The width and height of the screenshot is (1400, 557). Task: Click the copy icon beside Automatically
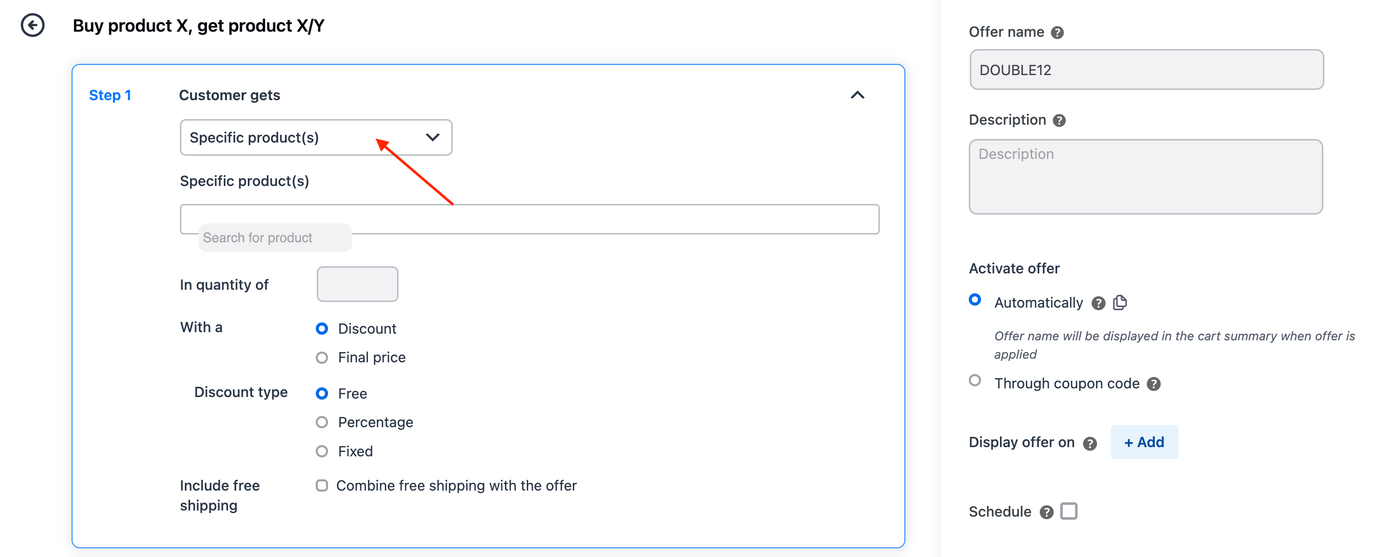[1120, 303]
